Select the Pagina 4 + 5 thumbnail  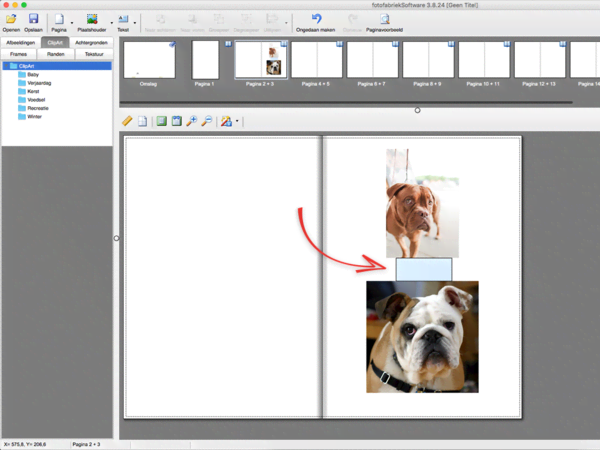coord(316,60)
